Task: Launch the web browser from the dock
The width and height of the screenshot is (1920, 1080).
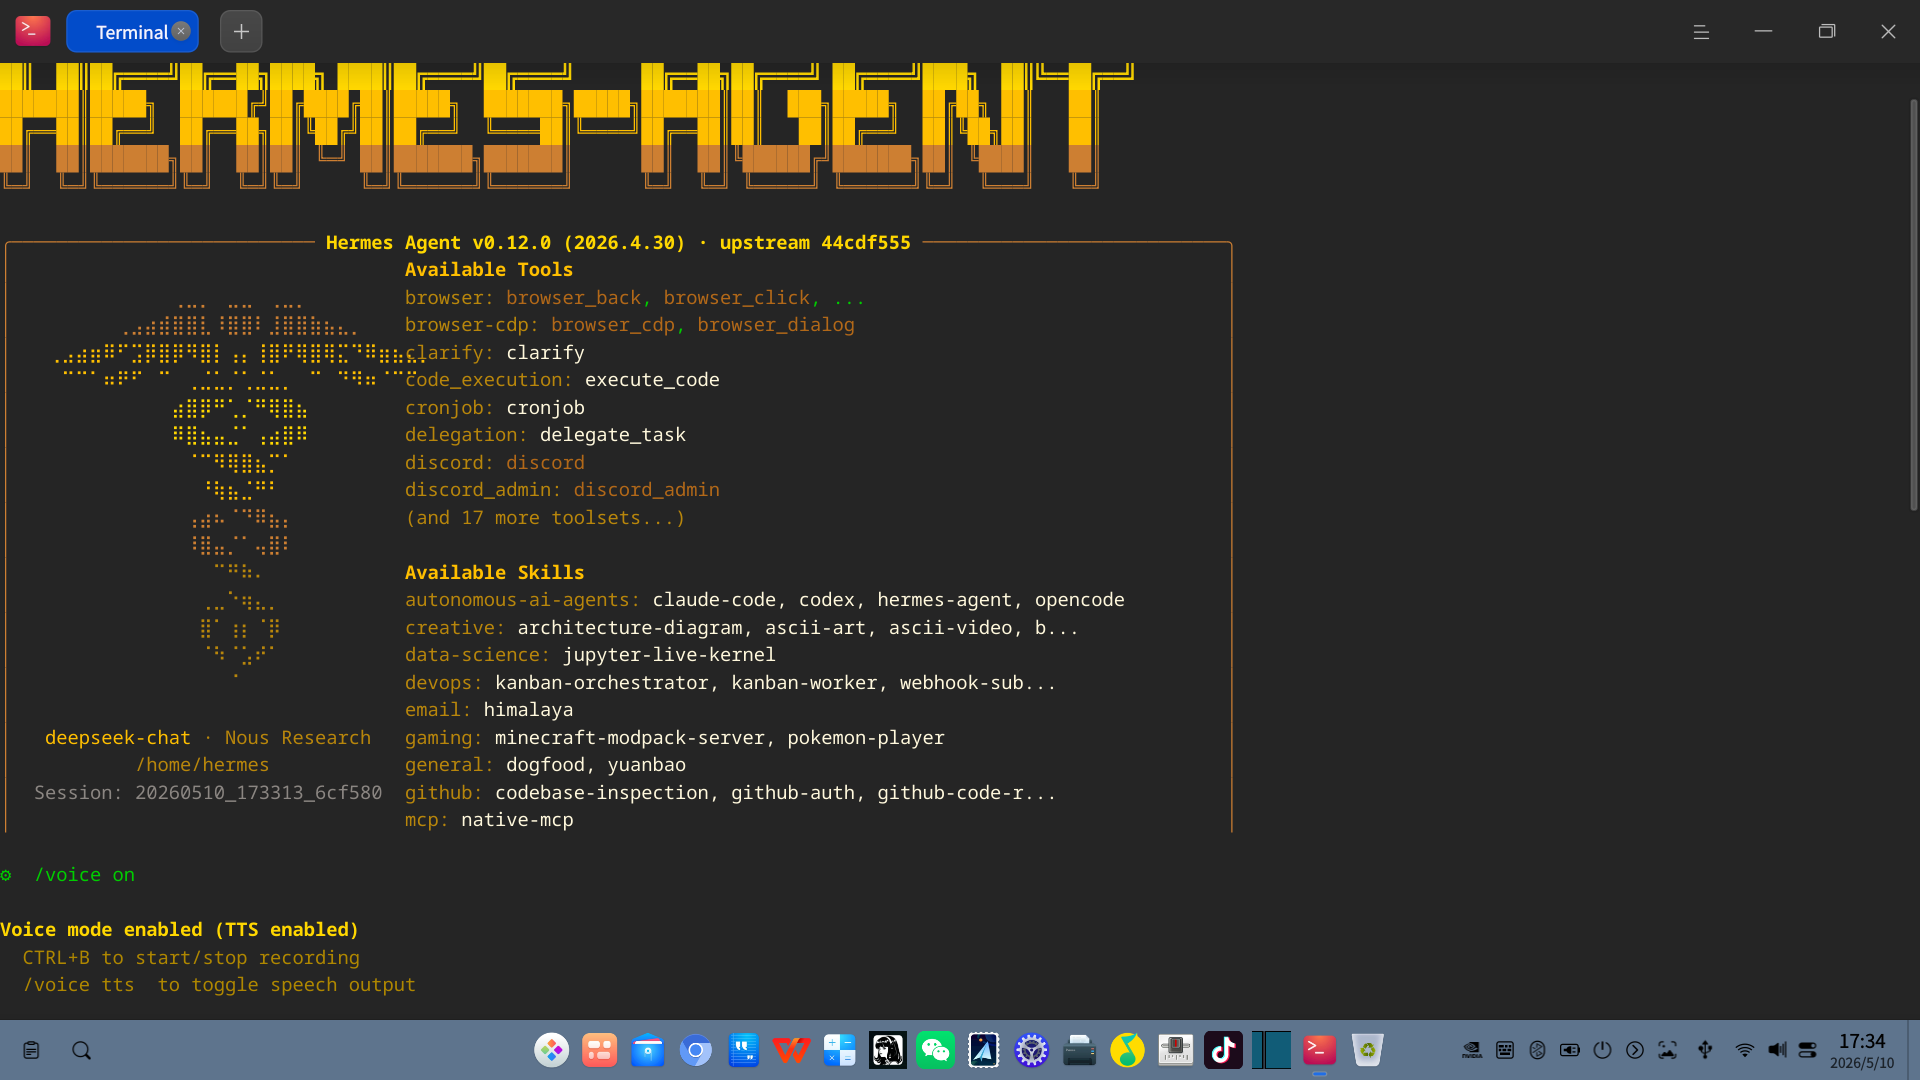Action: [695, 1050]
